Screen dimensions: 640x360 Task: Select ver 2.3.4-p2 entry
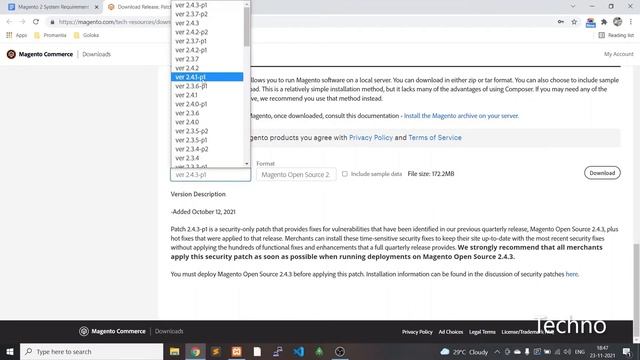[x=207, y=149]
